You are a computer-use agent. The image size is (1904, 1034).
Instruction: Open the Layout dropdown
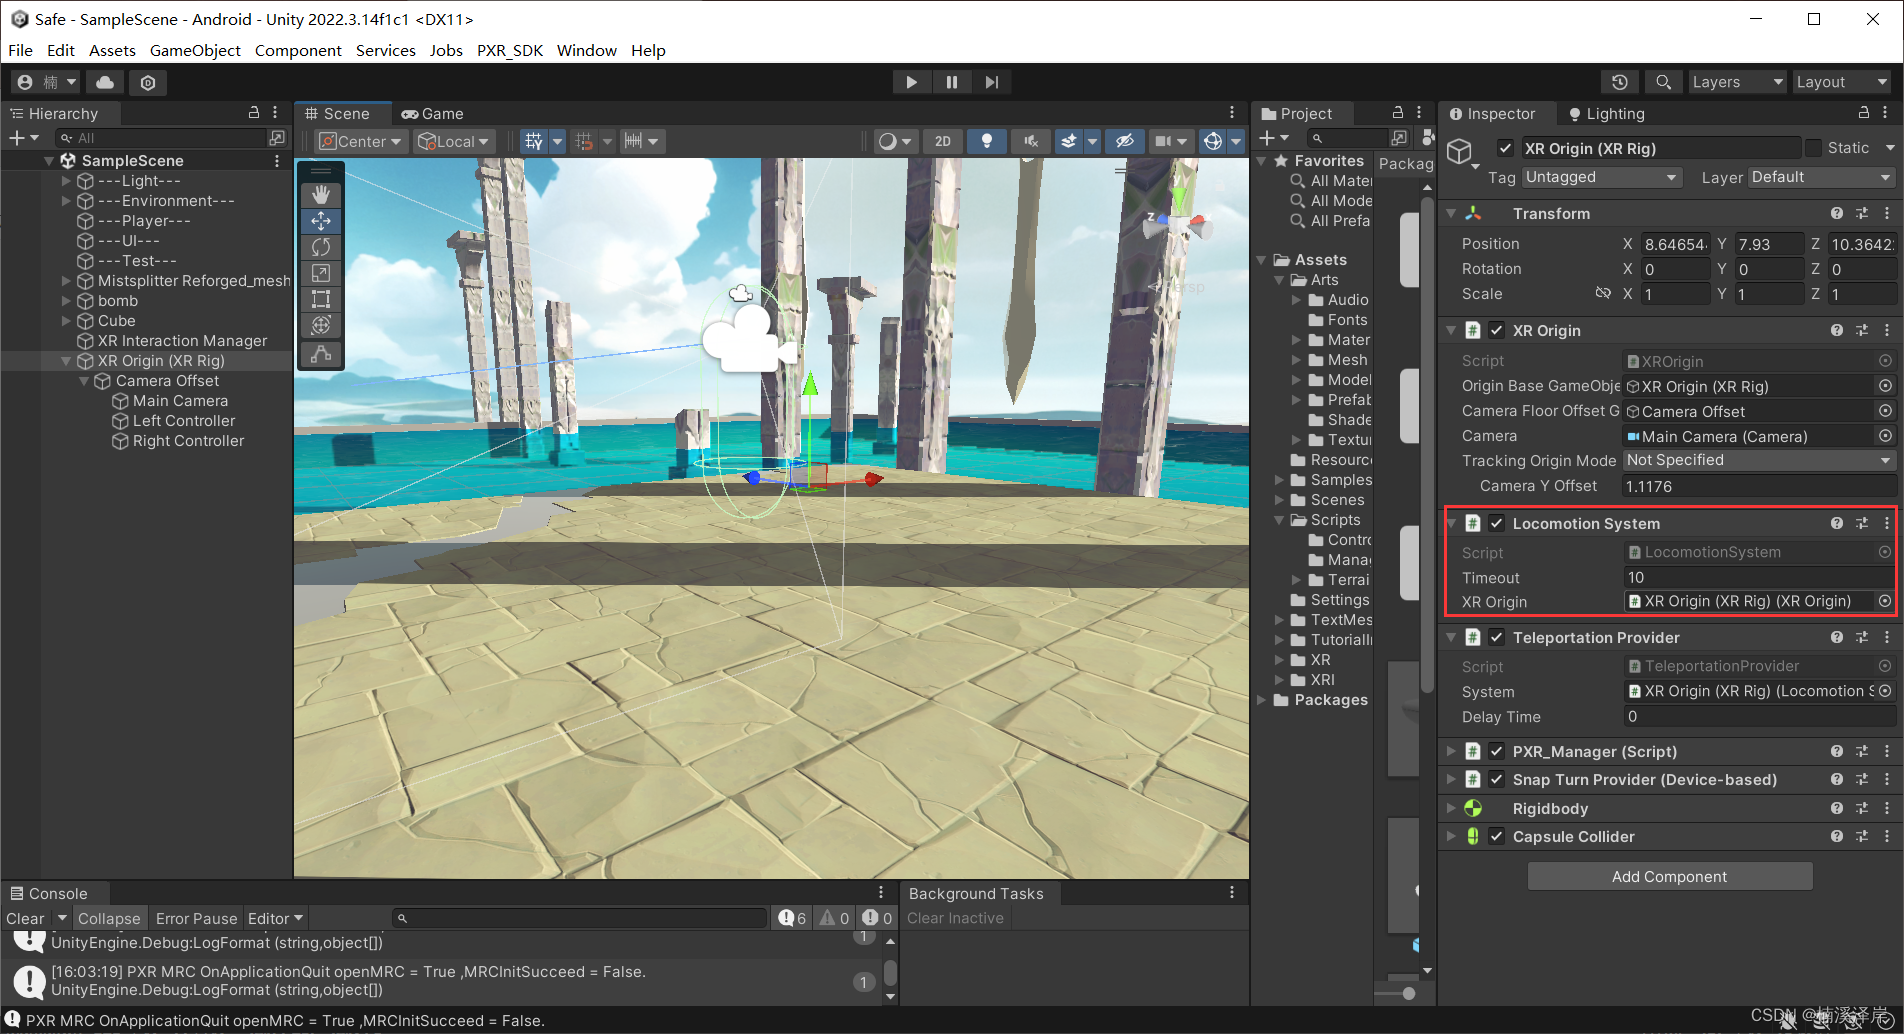[x=1842, y=82]
